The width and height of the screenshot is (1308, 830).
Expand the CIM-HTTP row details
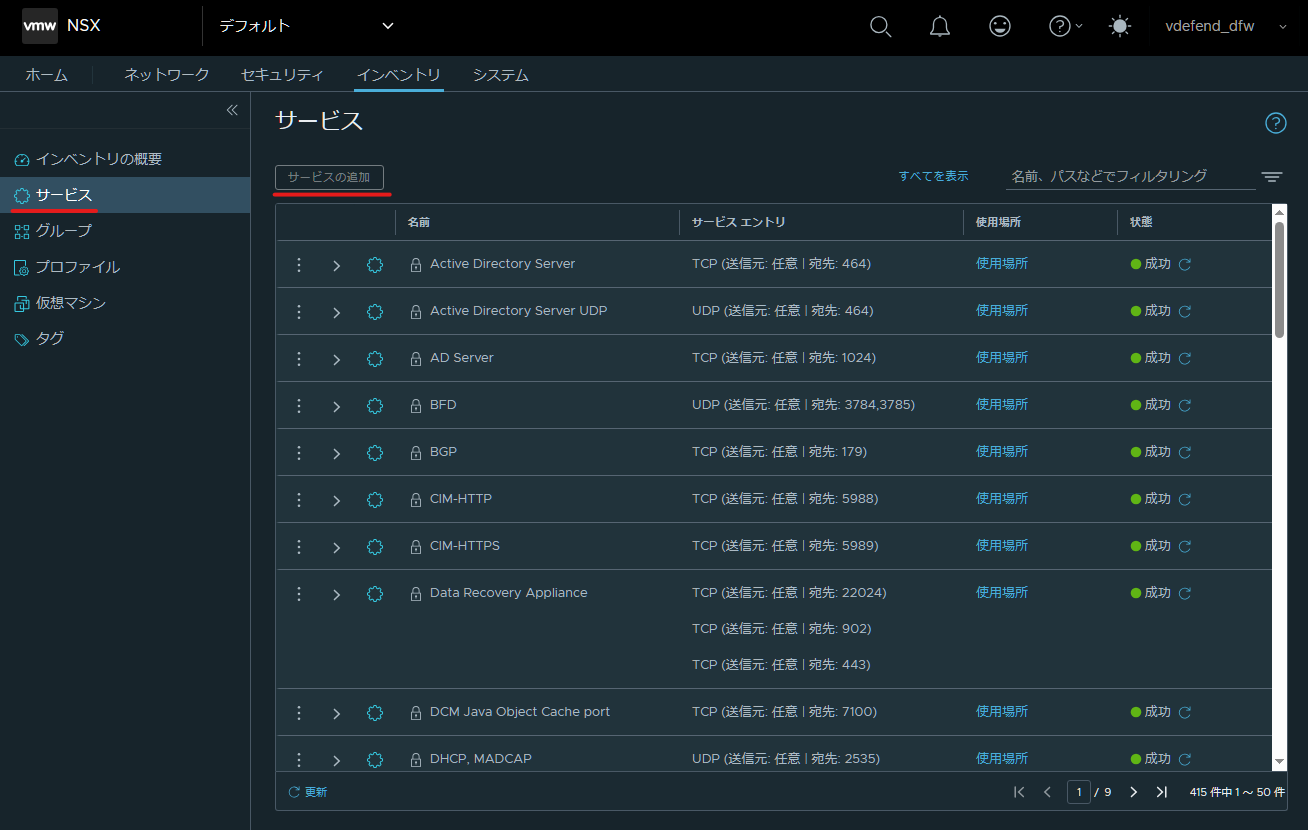tap(337, 500)
